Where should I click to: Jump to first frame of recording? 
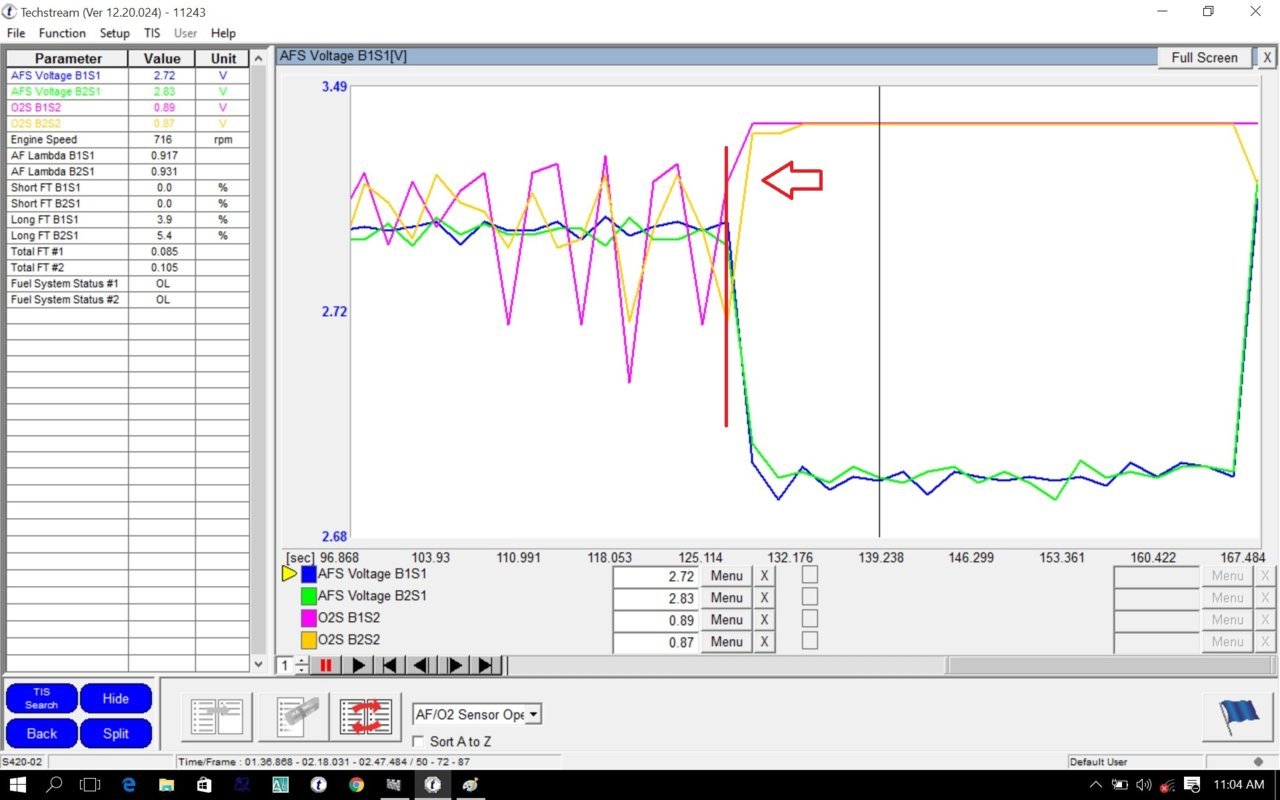(390, 665)
